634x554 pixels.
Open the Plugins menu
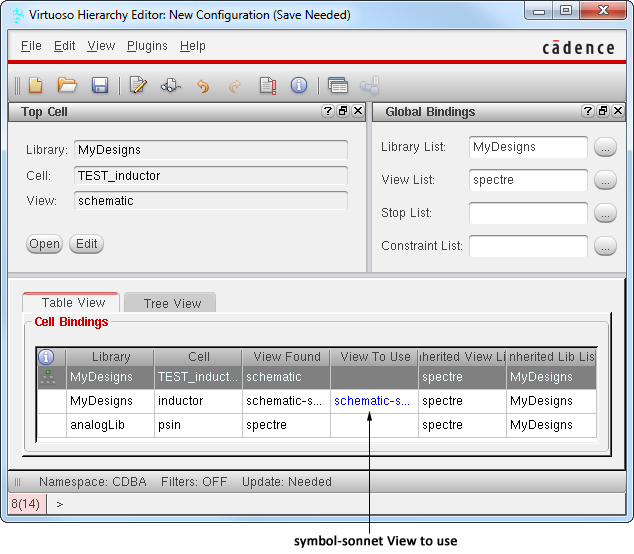(148, 46)
